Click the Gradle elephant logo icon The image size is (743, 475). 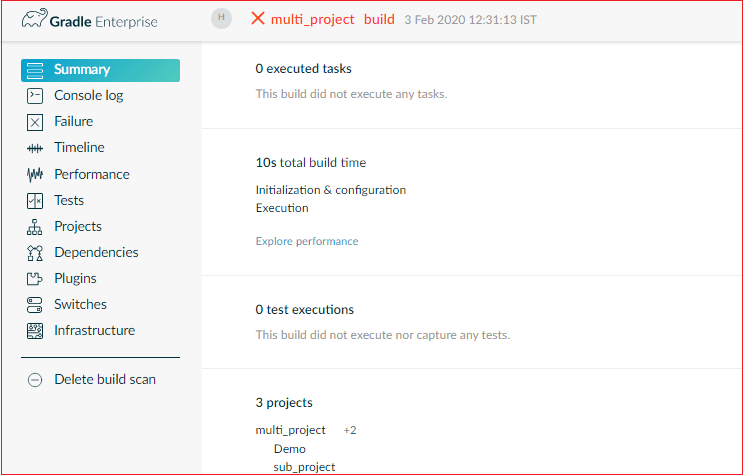pyautogui.click(x=35, y=18)
